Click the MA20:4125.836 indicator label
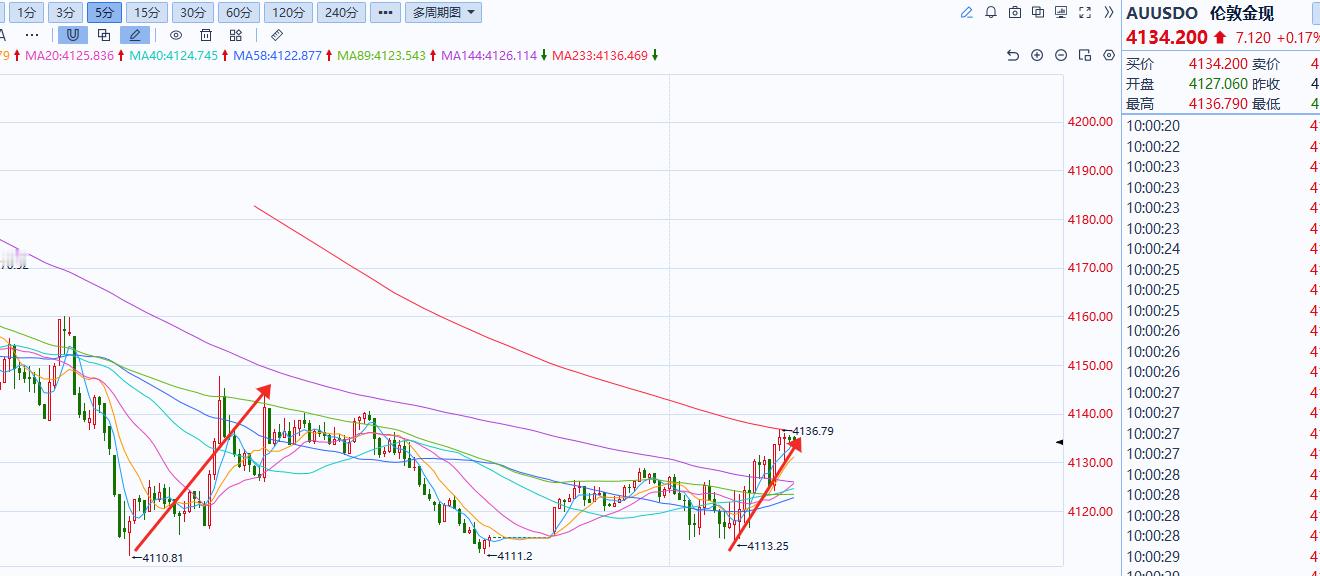This screenshot has height=576, width=1320. (70, 56)
